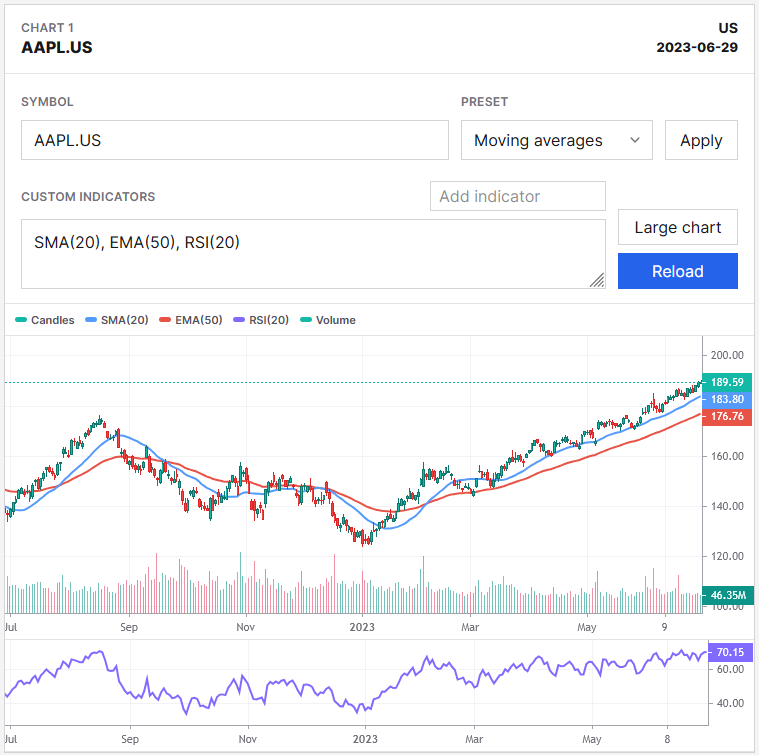Toggle RSI(20) series in chart legend
Viewport: 759px width, 755px height.
point(261,320)
